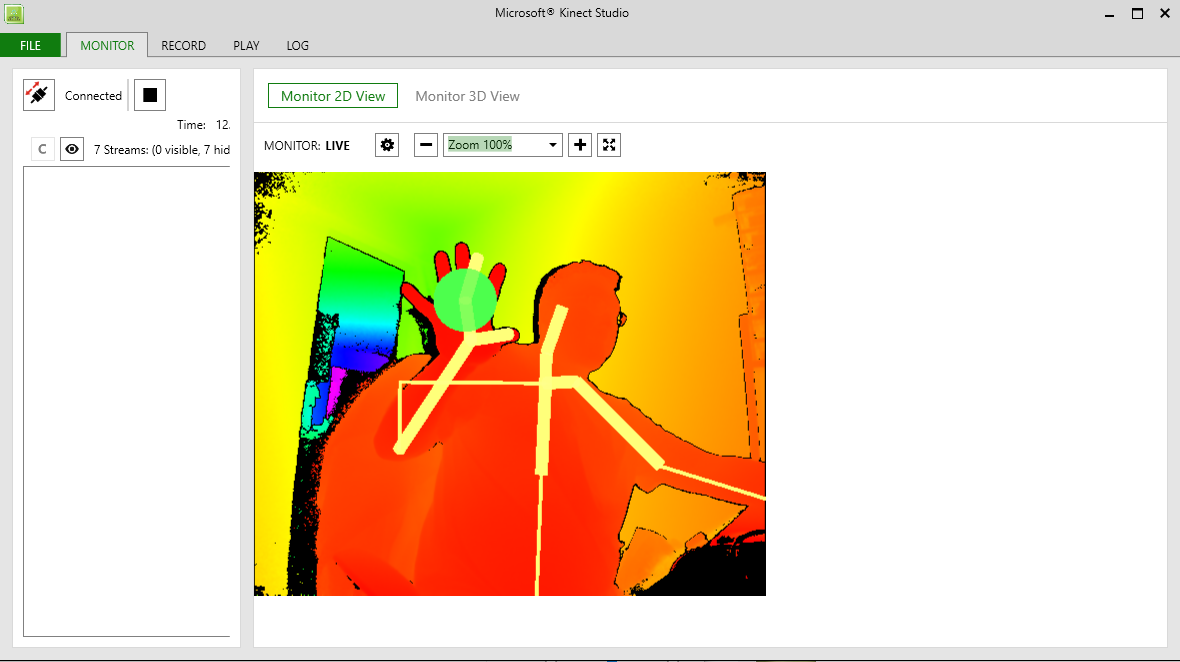
Task: Open the Zoom 100% dropdown
Action: click(503, 144)
